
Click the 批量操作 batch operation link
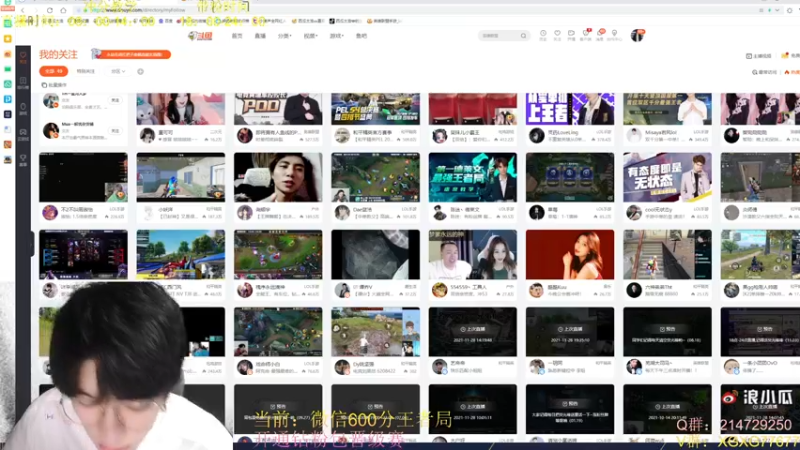(x=55, y=85)
